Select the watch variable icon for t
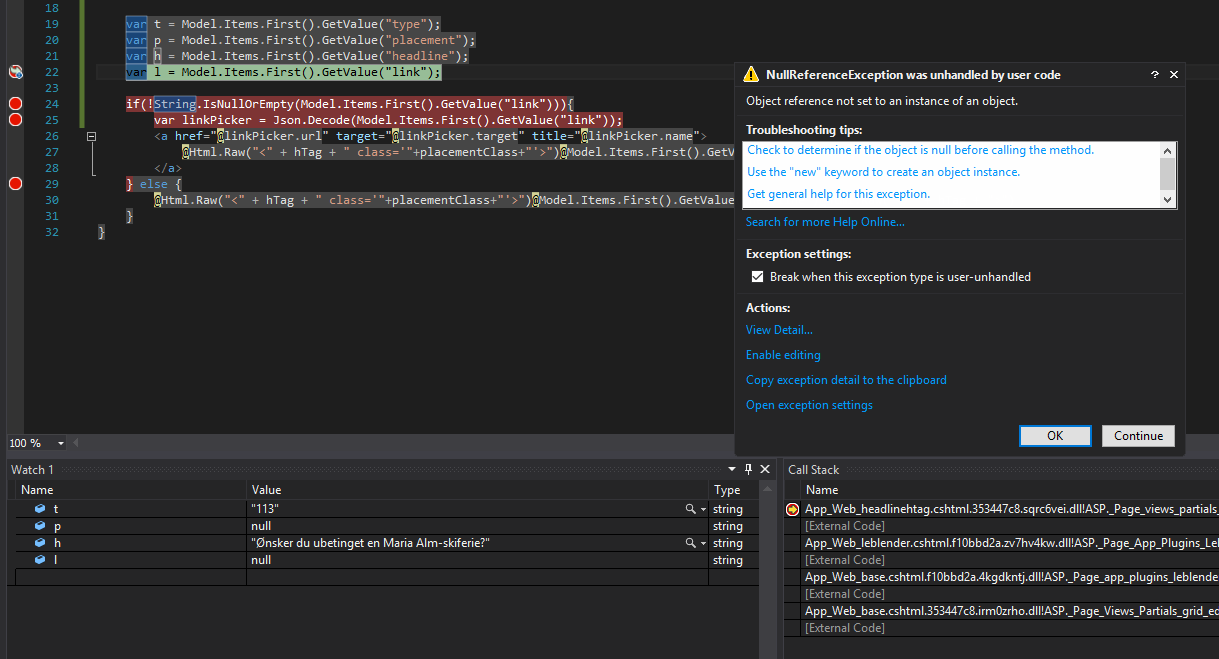The height and width of the screenshot is (659, 1219). tap(40, 509)
